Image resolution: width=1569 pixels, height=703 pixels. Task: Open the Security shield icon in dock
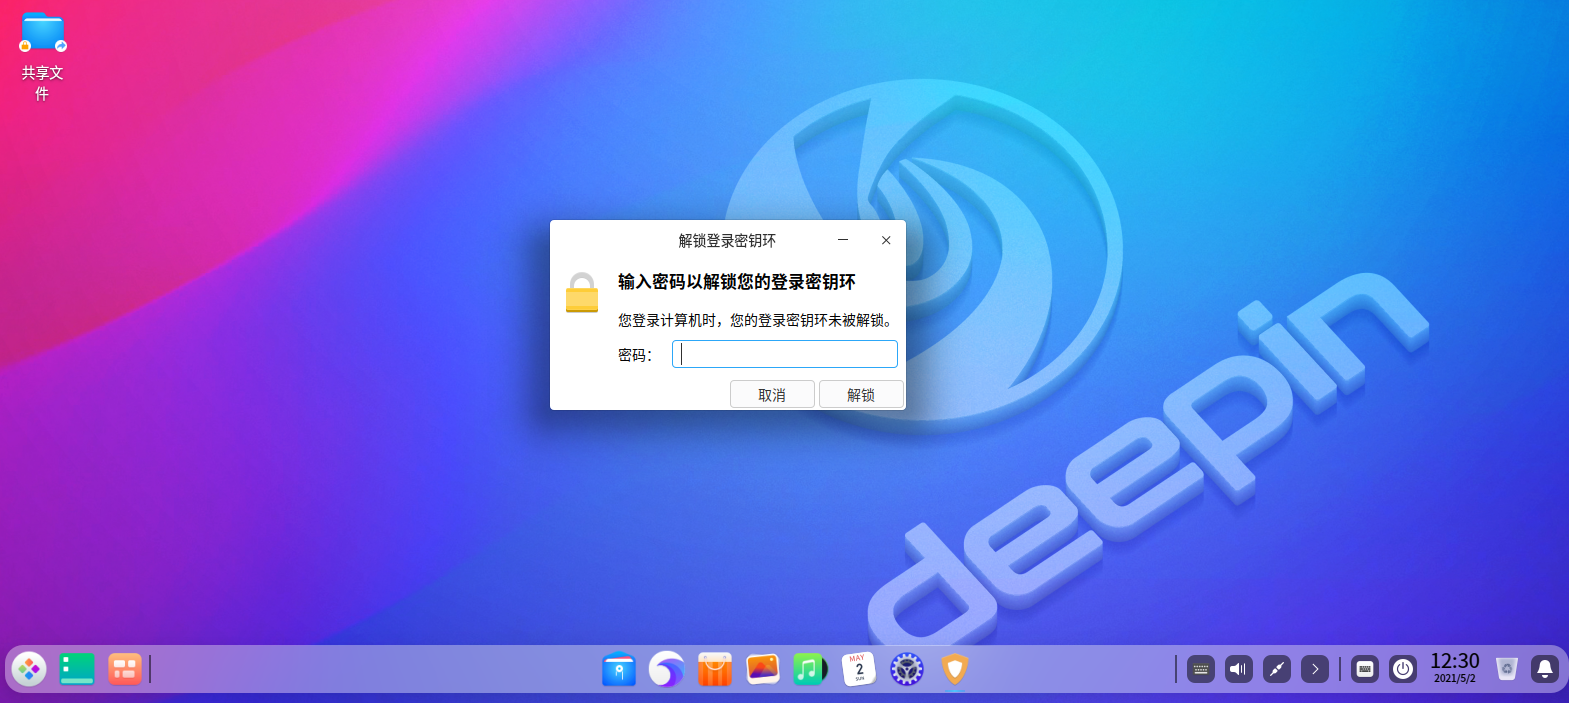(955, 669)
